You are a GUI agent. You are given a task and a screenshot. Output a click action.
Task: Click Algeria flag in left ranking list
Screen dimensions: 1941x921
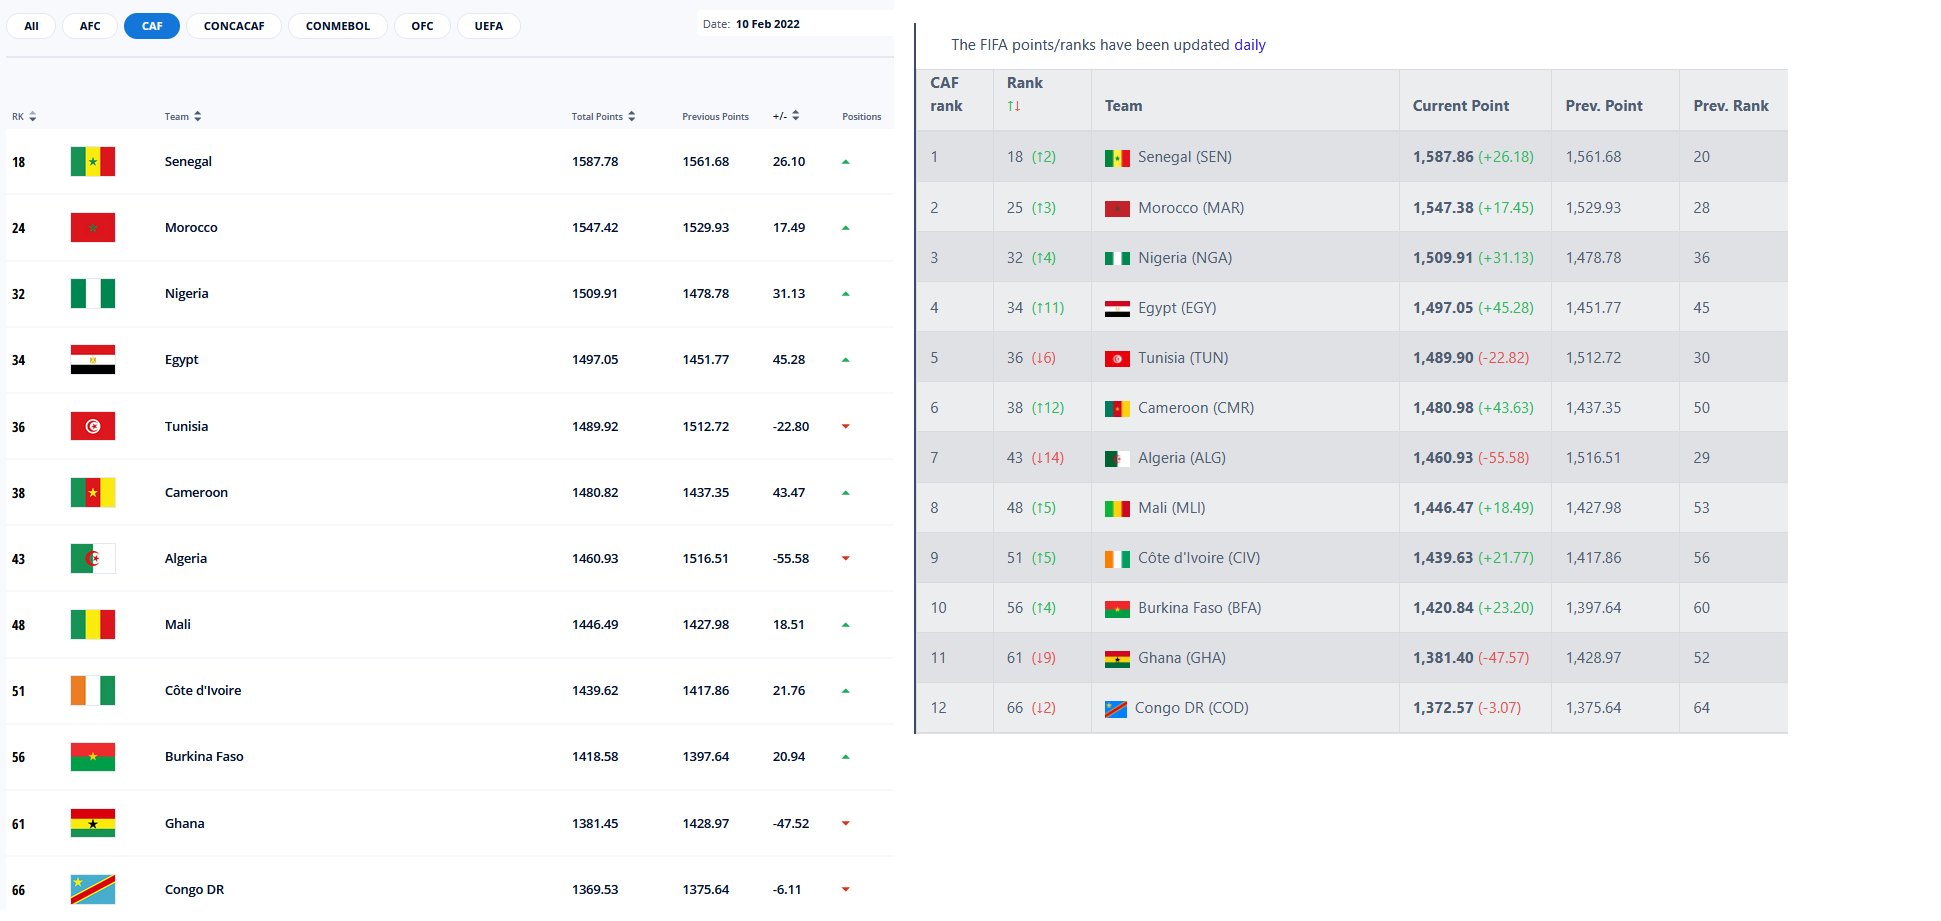93,558
